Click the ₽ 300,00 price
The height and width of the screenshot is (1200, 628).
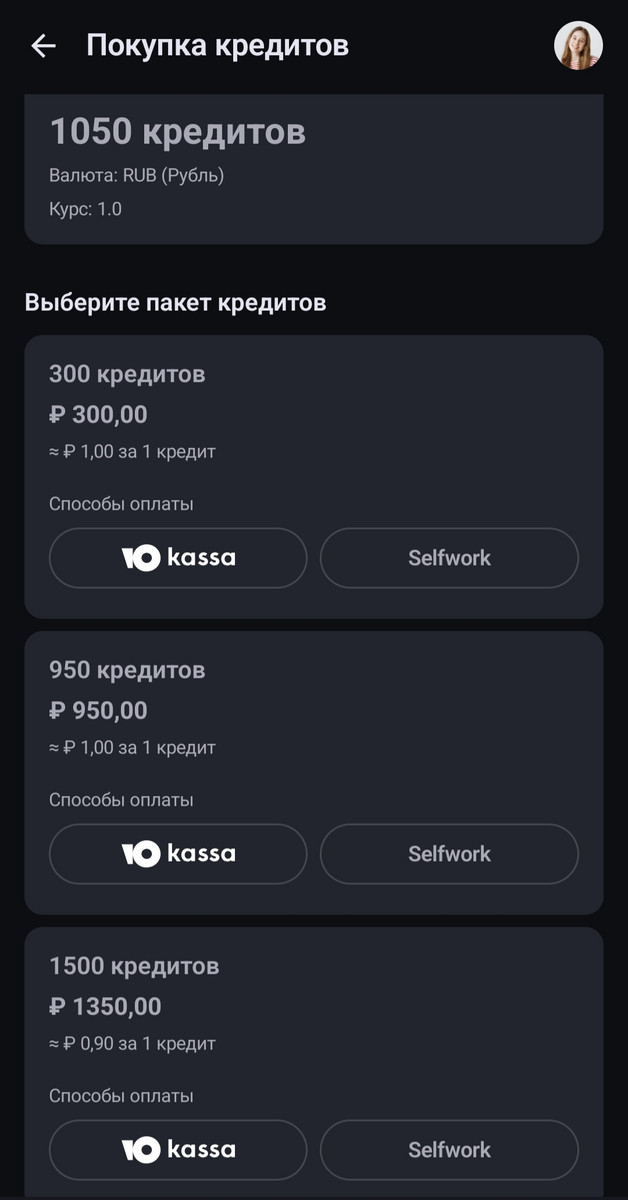pyautogui.click(x=98, y=415)
